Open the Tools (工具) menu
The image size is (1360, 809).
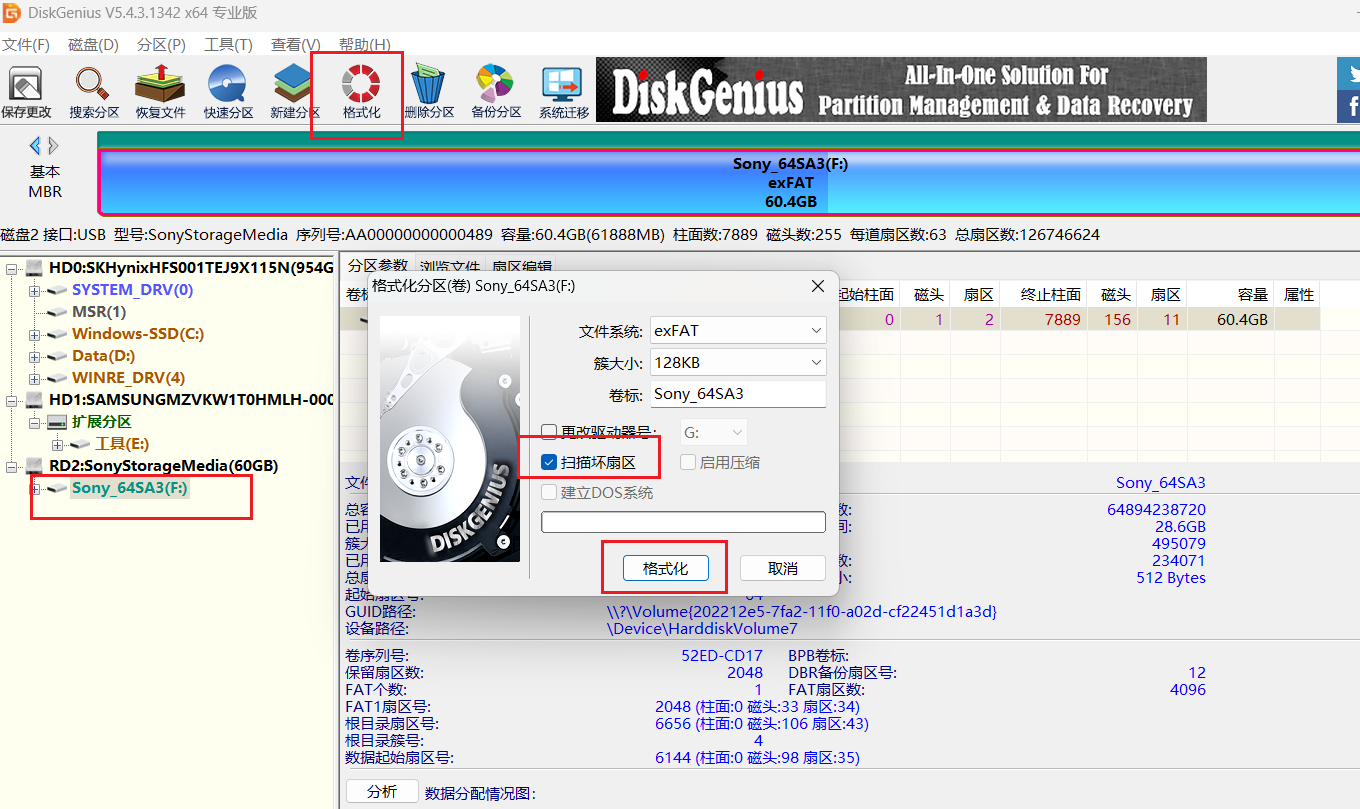tap(228, 45)
